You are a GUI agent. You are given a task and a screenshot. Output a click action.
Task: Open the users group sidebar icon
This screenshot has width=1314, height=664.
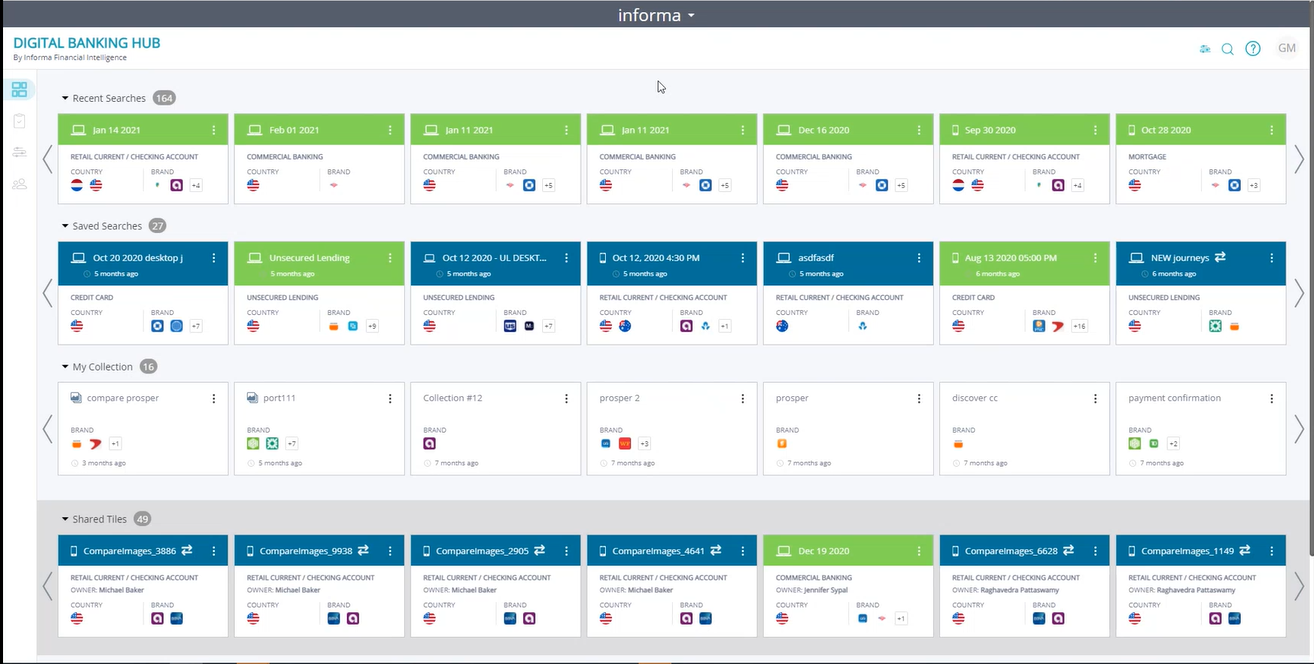19,184
